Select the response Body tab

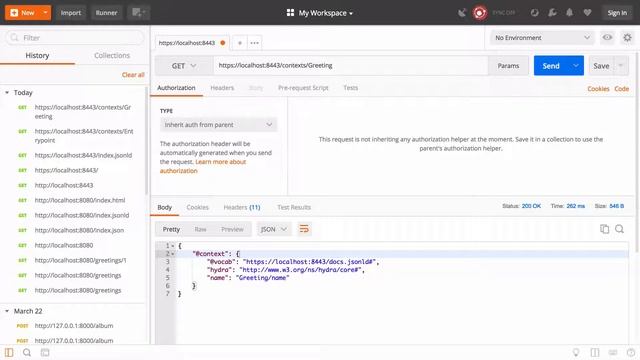coord(164,207)
